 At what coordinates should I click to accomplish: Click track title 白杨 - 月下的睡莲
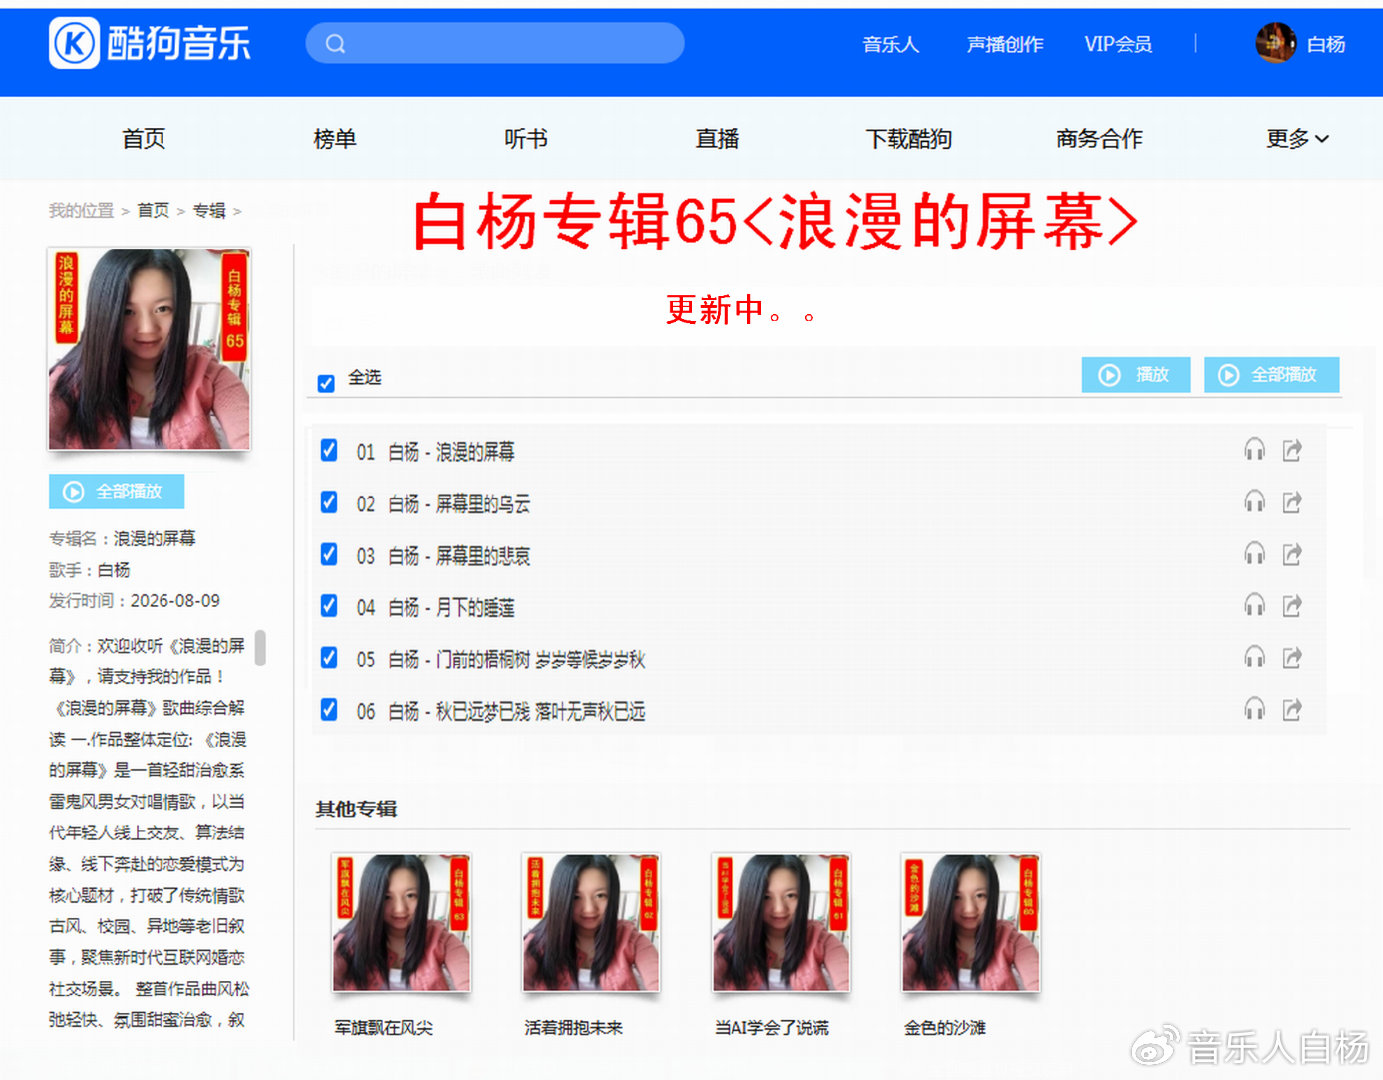pos(451,608)
